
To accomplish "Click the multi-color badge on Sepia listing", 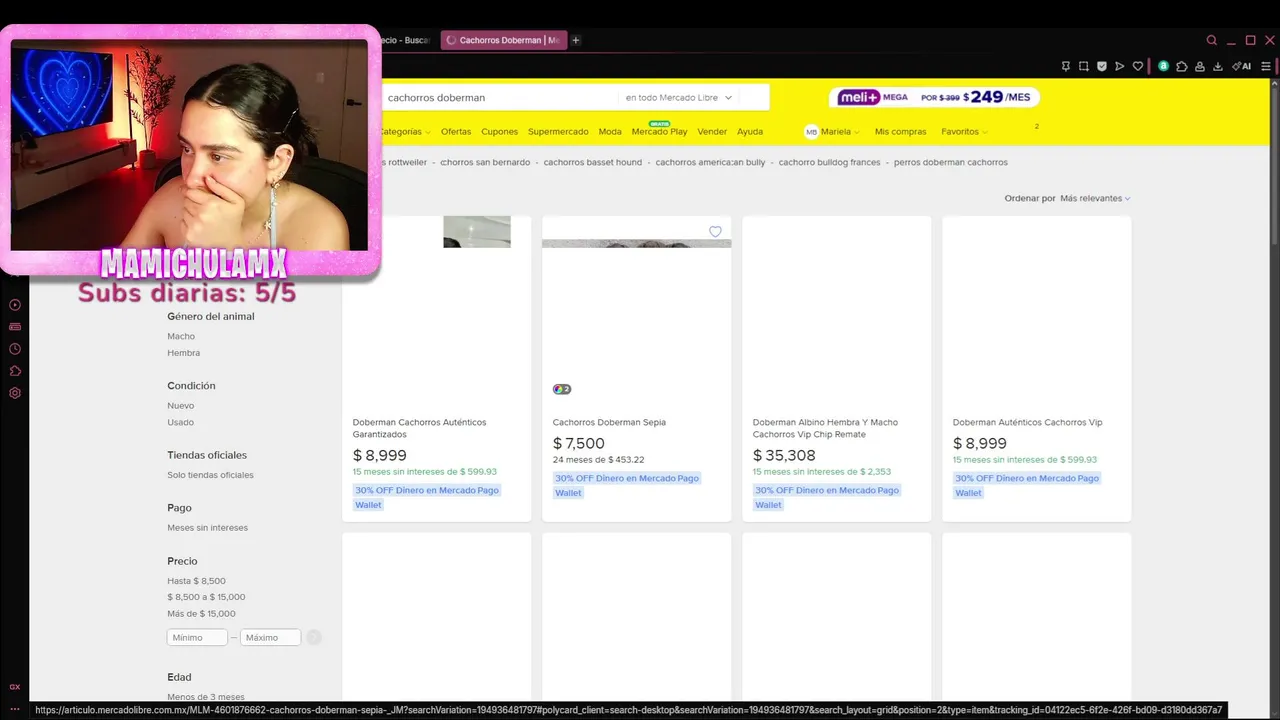I will (562, 389).
